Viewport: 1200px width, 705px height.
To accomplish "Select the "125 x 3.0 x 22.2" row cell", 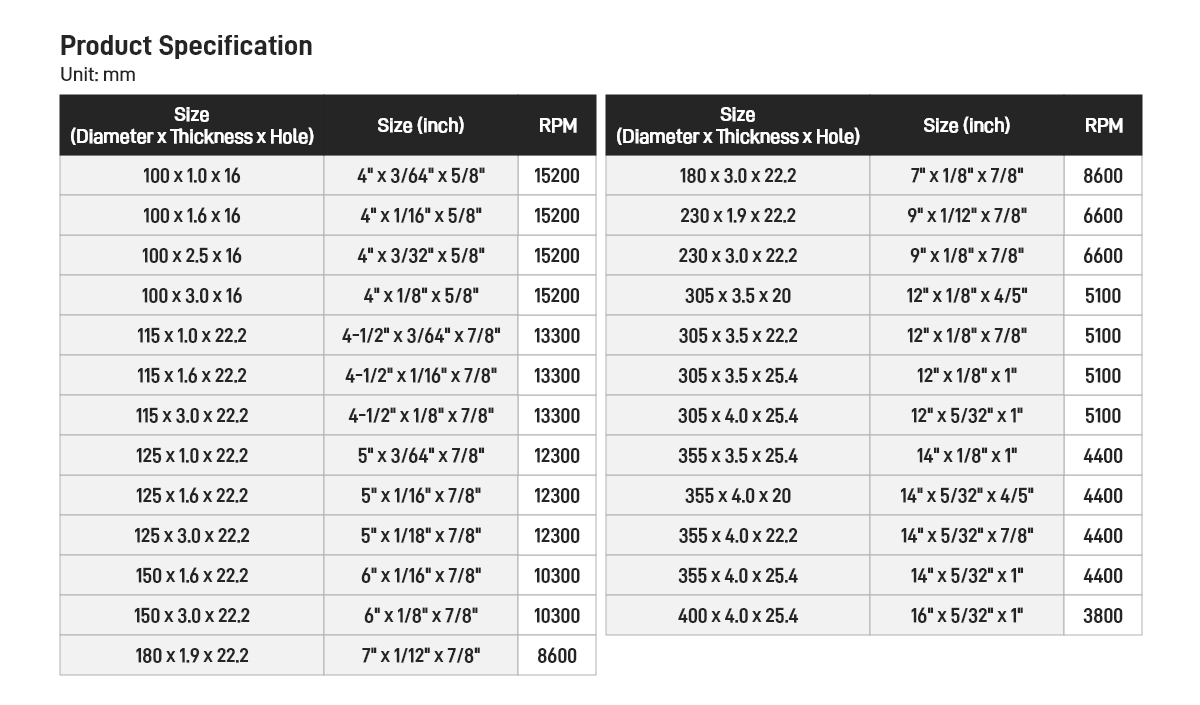I will point(191,536).
